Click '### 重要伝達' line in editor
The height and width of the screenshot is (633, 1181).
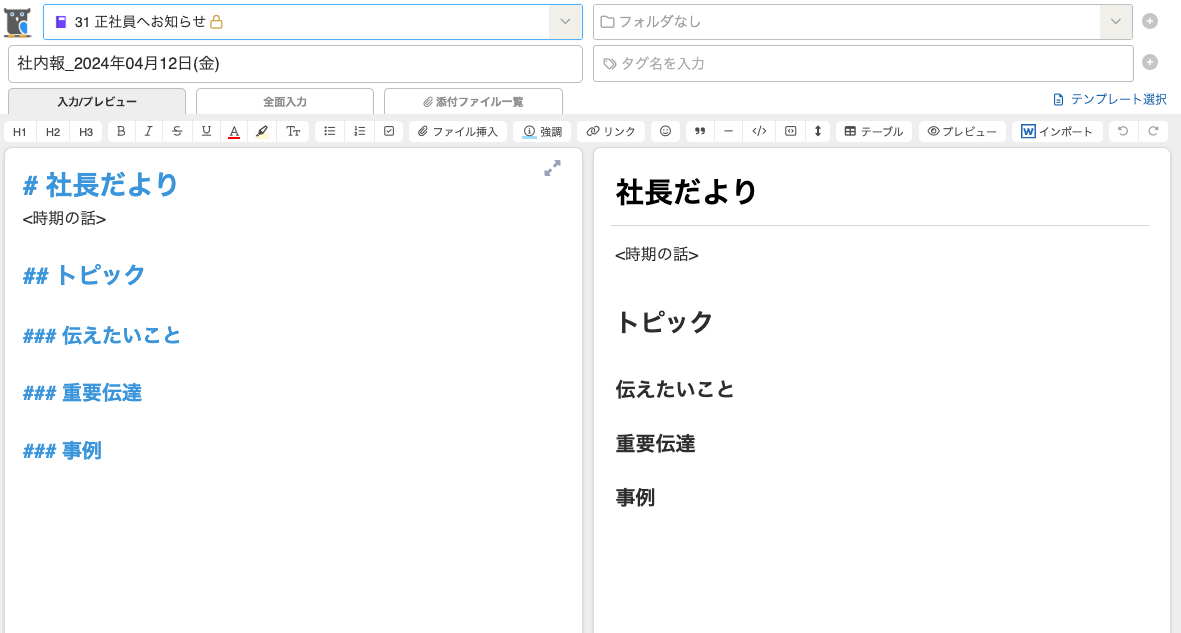(82, 393)
